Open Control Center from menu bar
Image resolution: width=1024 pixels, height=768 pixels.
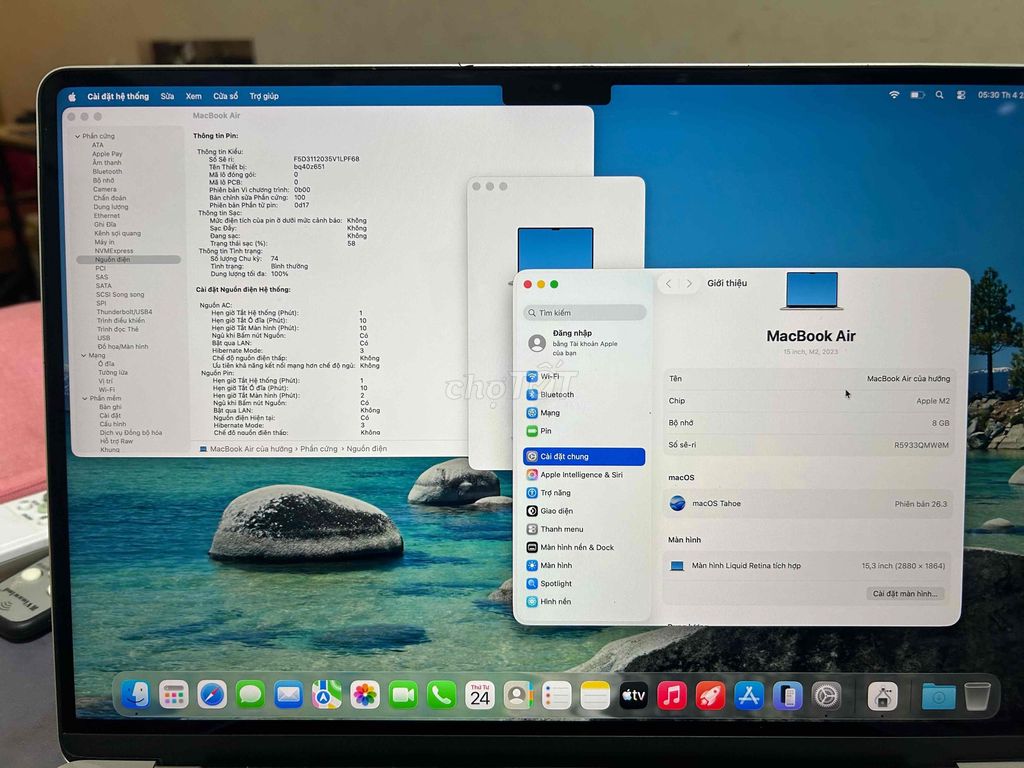tap(961, 95)
